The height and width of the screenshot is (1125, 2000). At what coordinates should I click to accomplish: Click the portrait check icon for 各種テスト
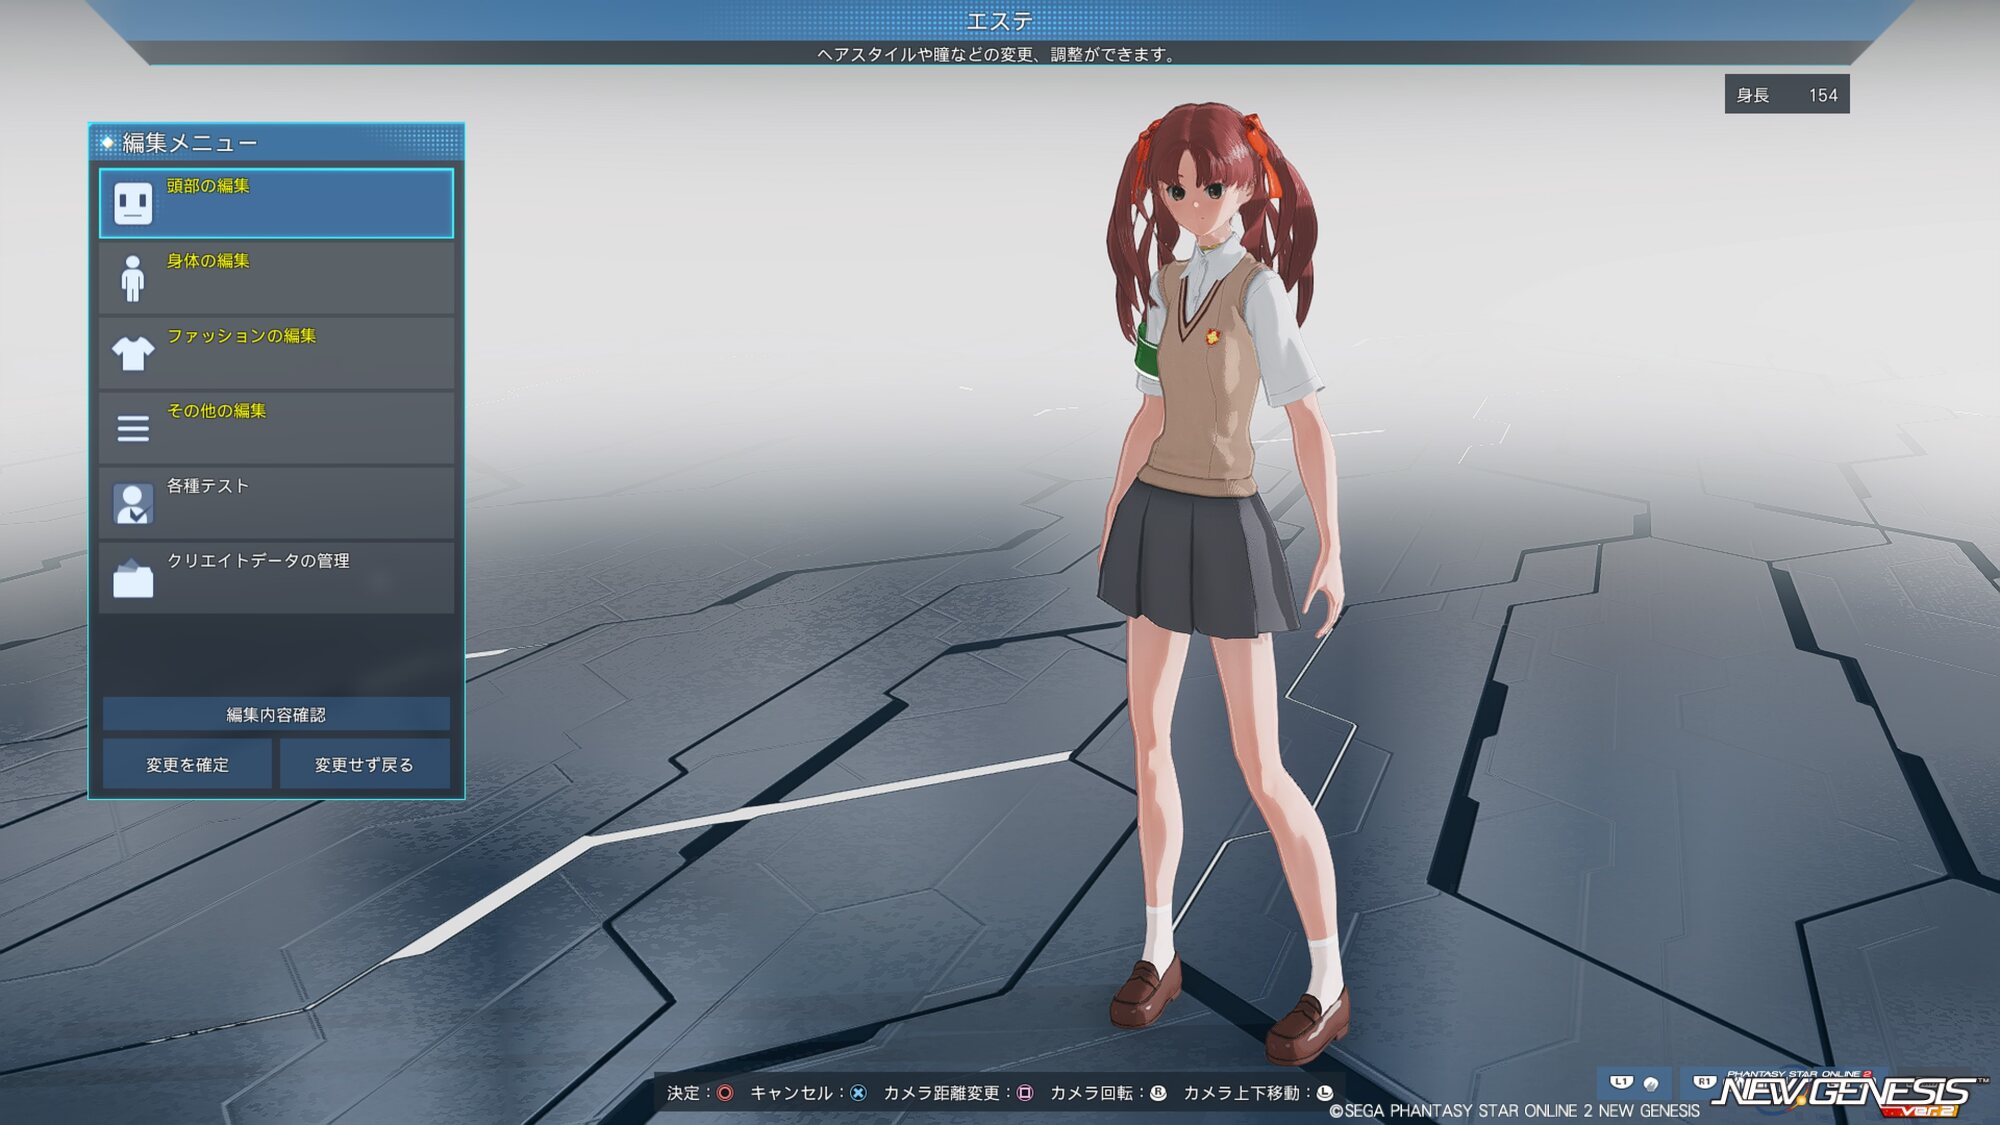coord(132,504)
